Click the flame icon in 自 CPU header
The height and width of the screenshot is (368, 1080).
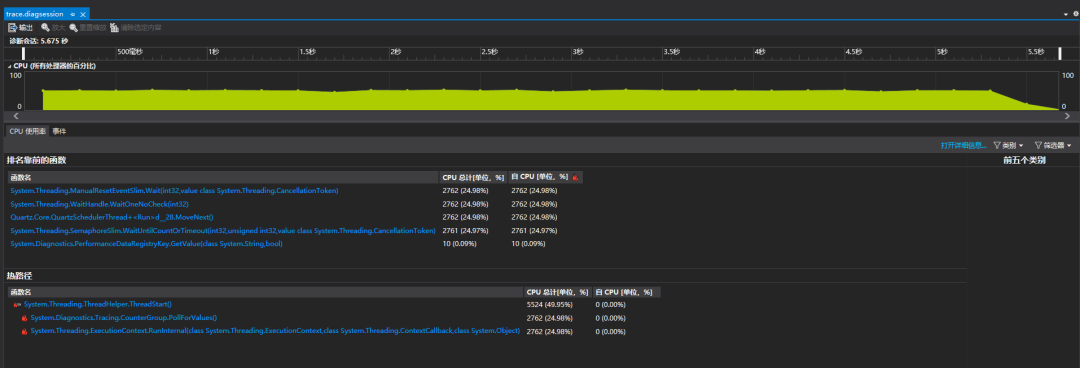[575, 177]
